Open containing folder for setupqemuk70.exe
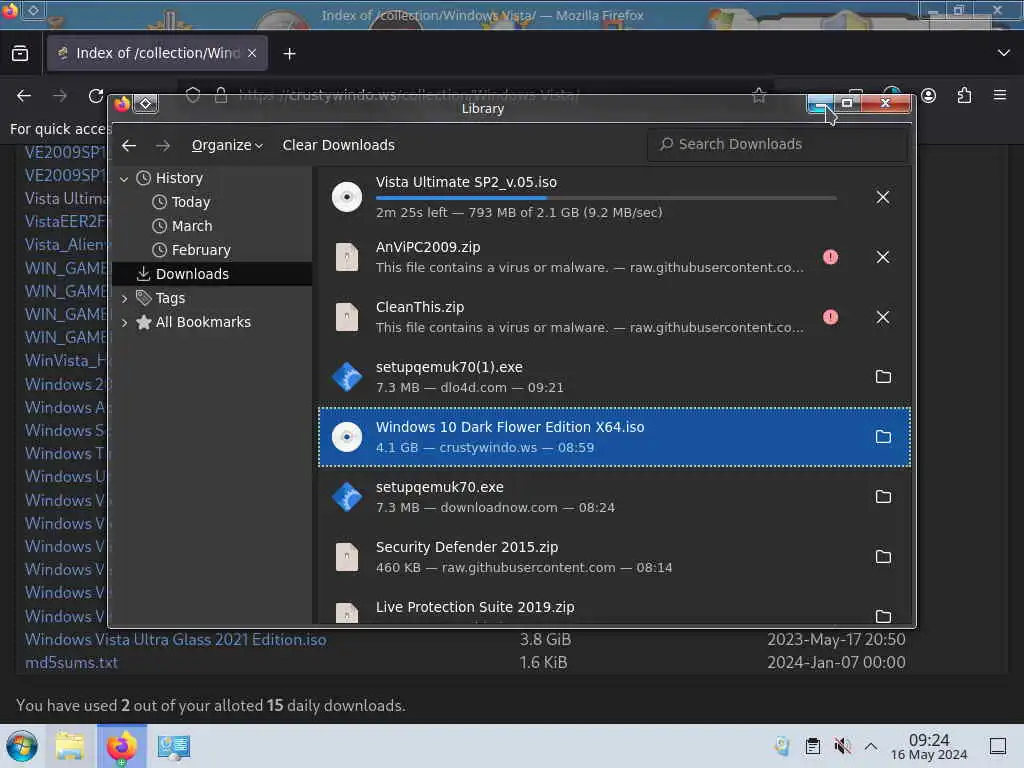The height and width of the screenshot is (768, 1024). pyautogui.click(x=883, y=497)
